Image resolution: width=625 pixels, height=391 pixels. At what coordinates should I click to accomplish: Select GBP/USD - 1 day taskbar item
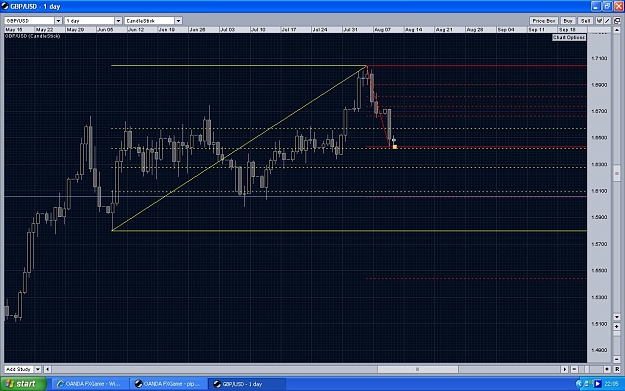[x=248, y=384]
